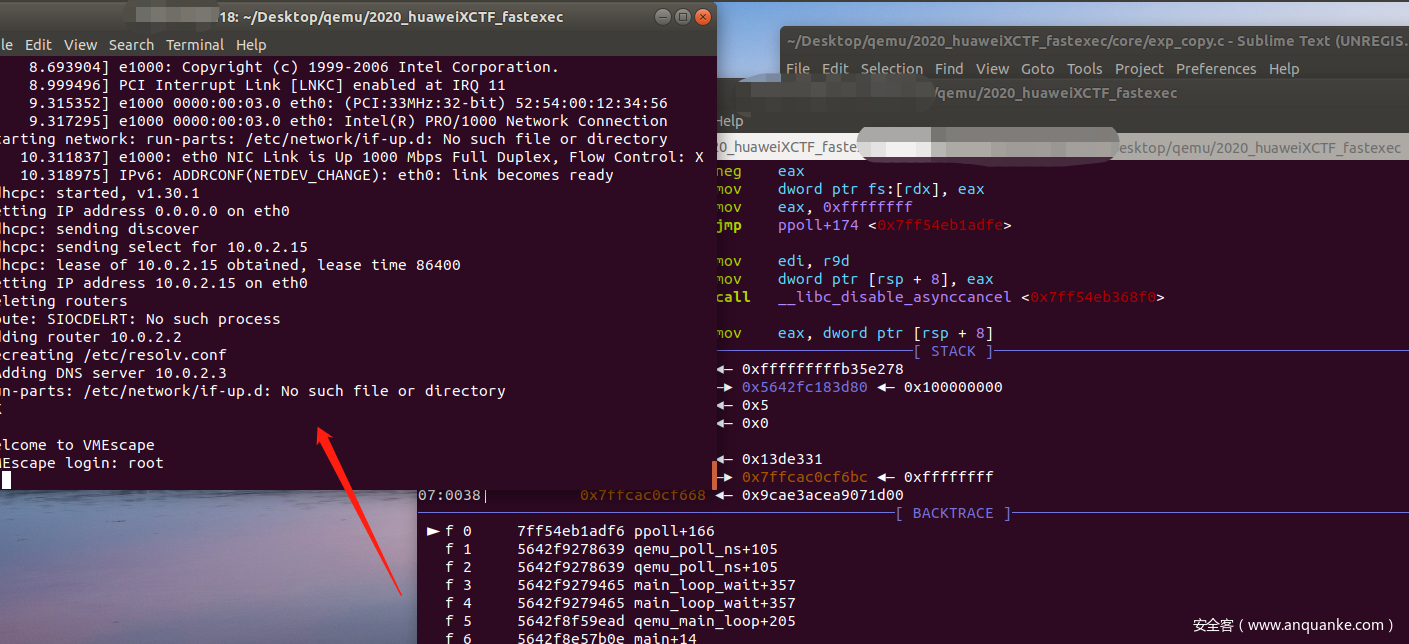Open Sublime Text's Tools menu
This screenshot has height=644, width=1409.
[1084, 69]
